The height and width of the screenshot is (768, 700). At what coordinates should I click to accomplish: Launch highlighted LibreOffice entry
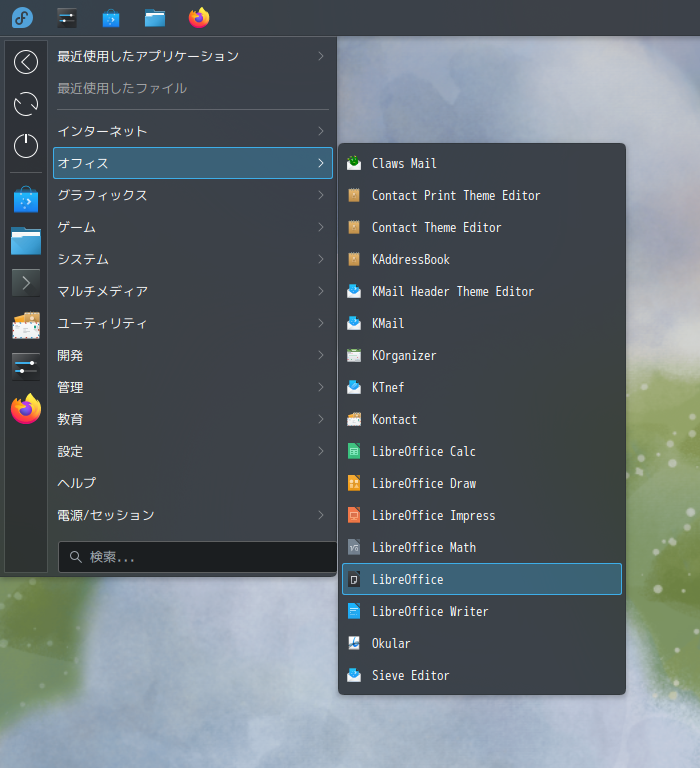pos(482,579)
